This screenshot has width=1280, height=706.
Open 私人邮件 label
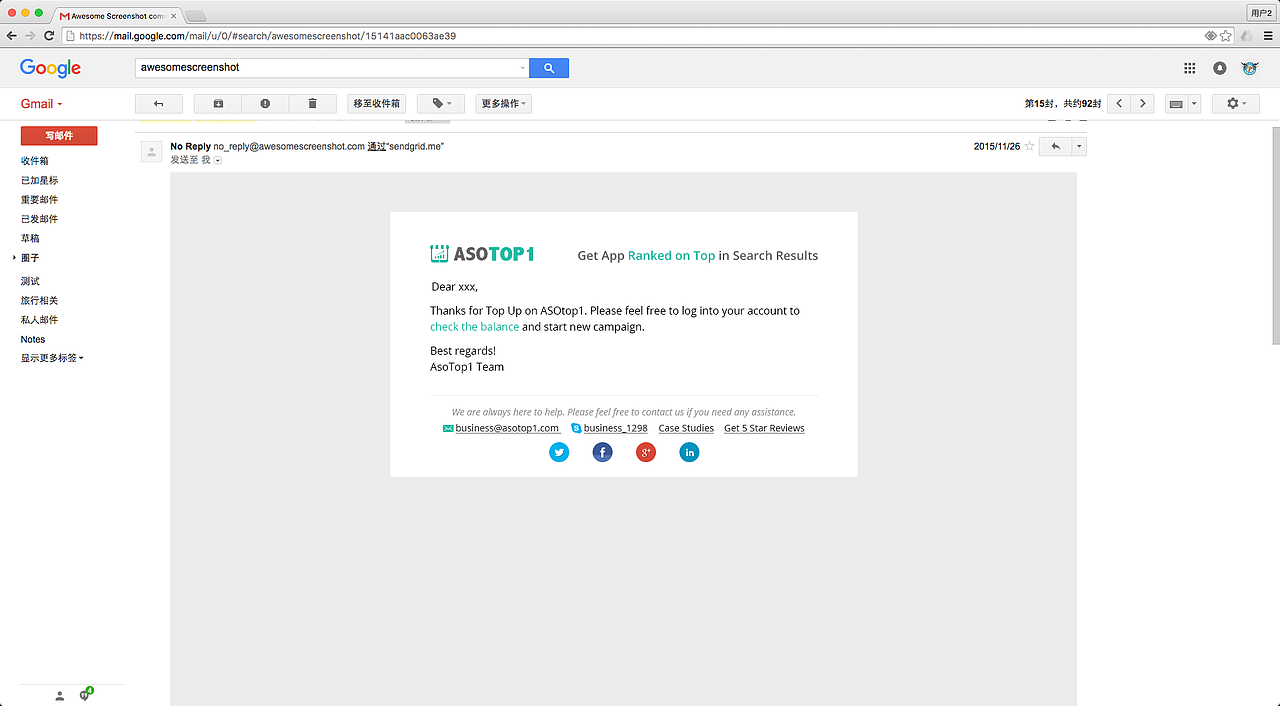tap(40, 319)
